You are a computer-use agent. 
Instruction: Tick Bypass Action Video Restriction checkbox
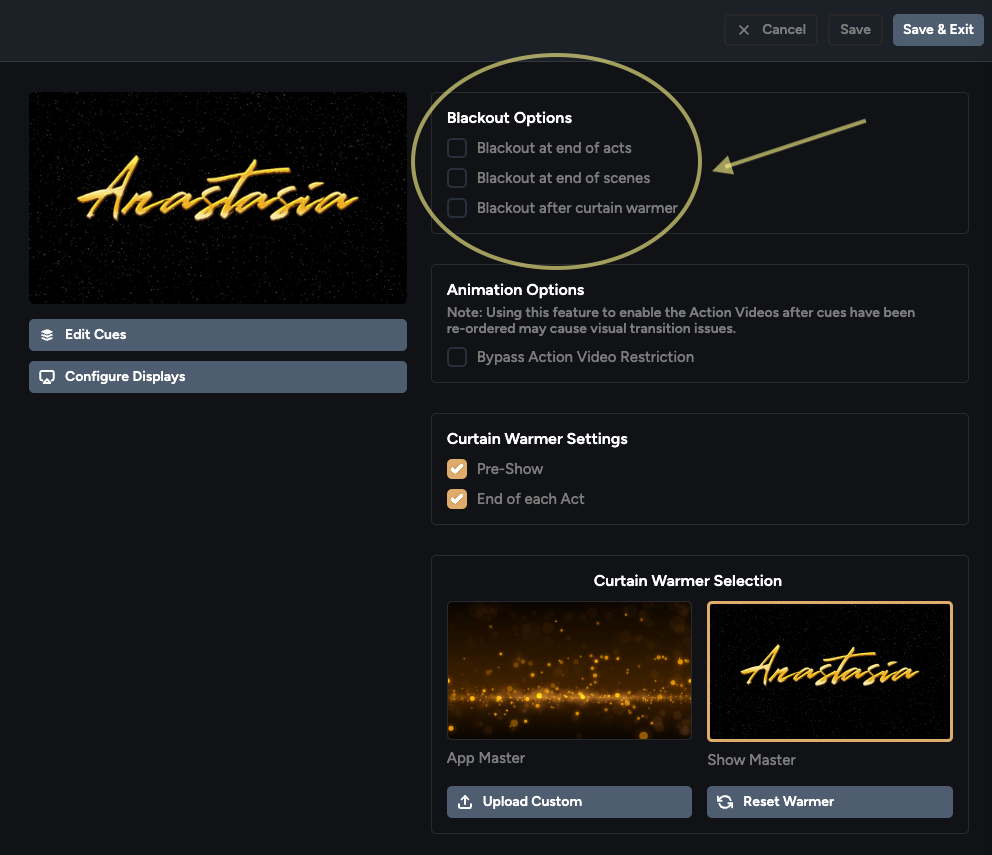pyautogui.click(x=457, y=357)
